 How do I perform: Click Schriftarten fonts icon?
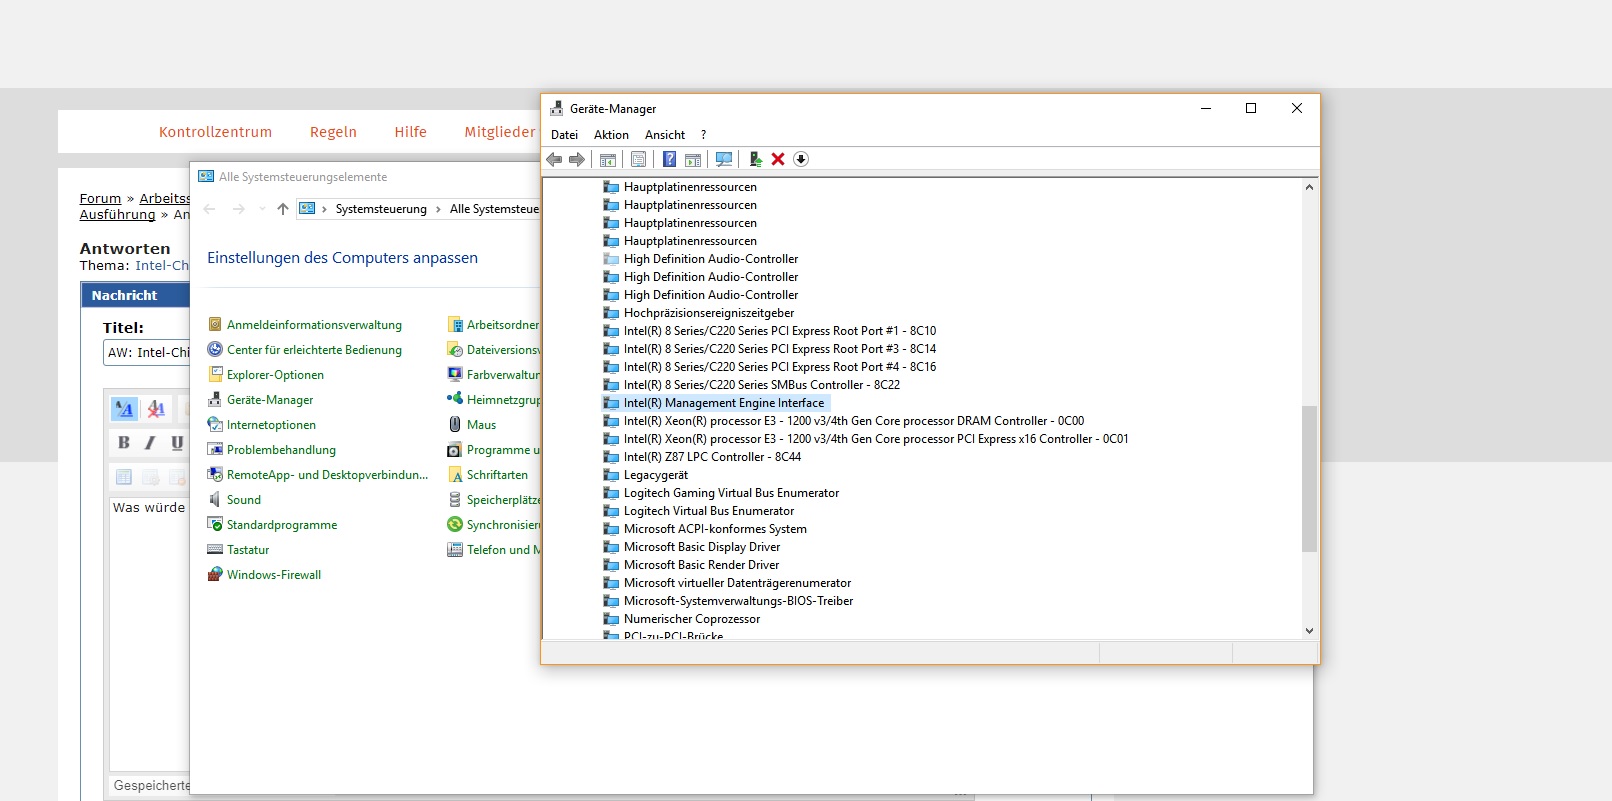[455, 475]
